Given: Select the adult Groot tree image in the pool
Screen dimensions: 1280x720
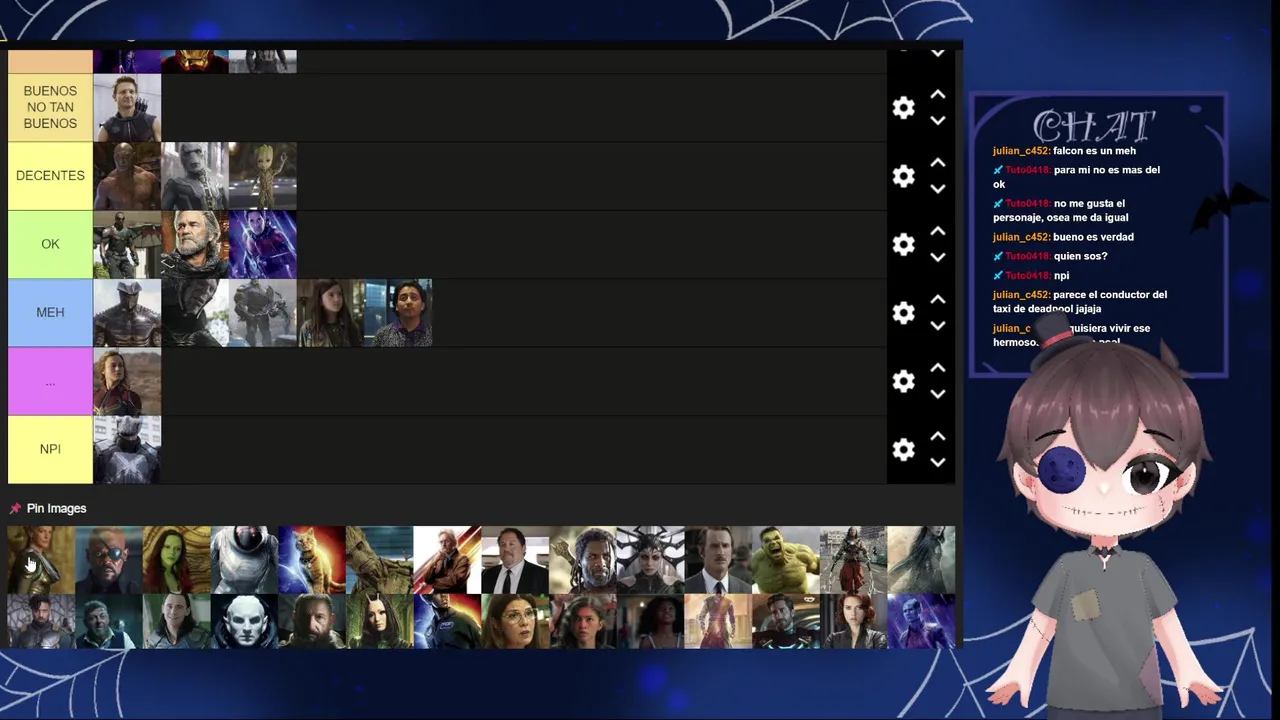Looking at the screenshot, I should pos(380,560).
